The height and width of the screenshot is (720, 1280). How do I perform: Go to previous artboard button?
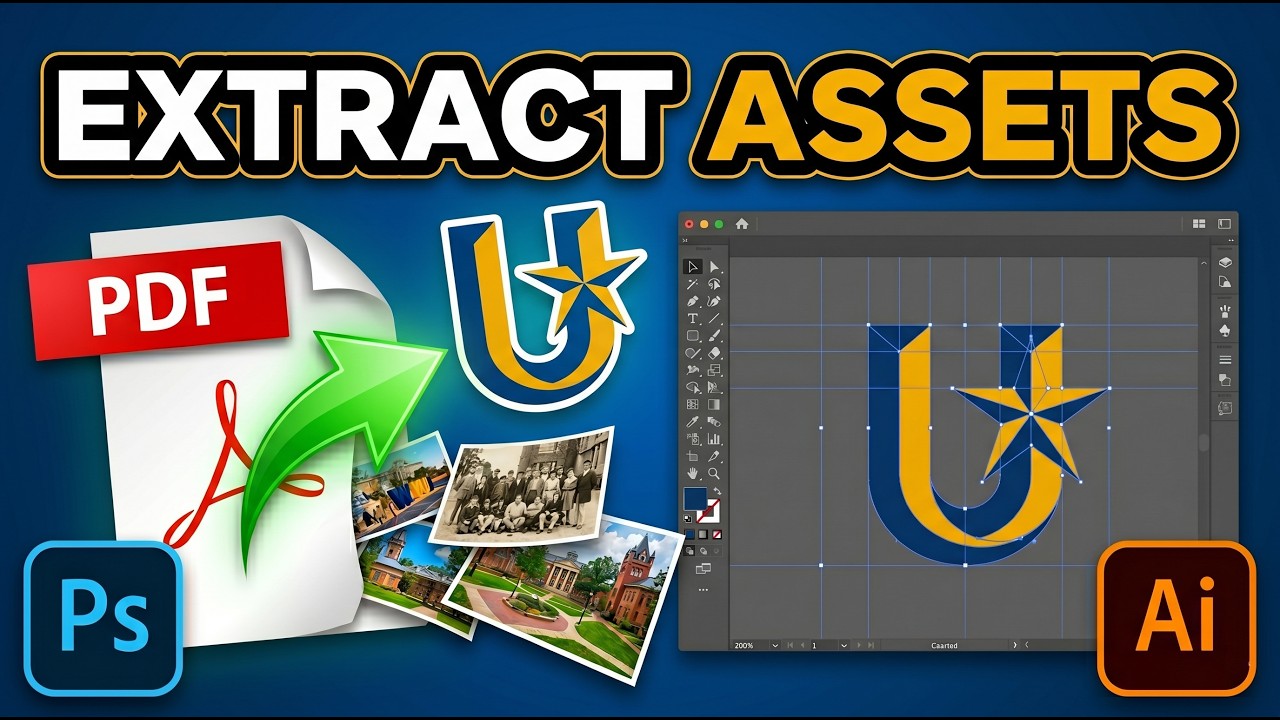[802, 645]
